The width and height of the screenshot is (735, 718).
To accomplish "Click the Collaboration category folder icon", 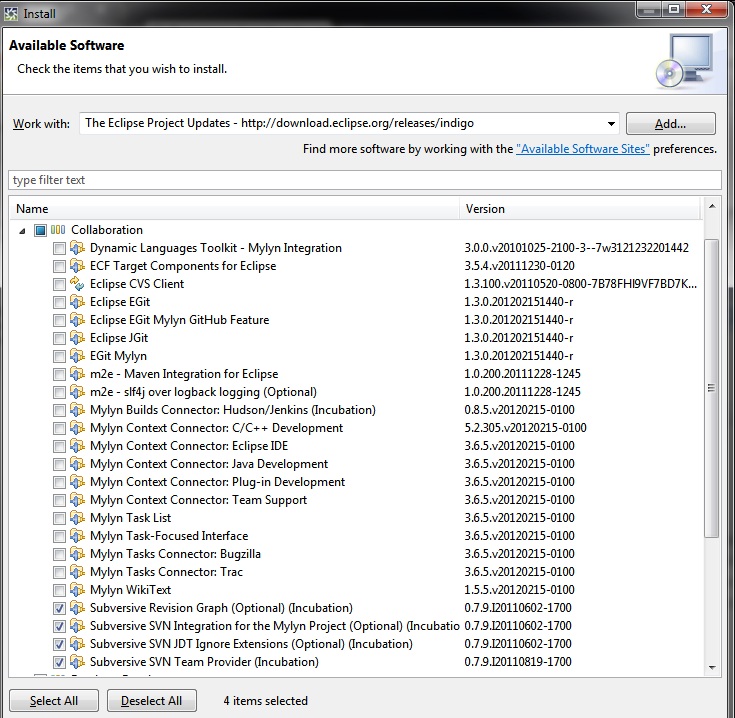I will click(58, 230).
